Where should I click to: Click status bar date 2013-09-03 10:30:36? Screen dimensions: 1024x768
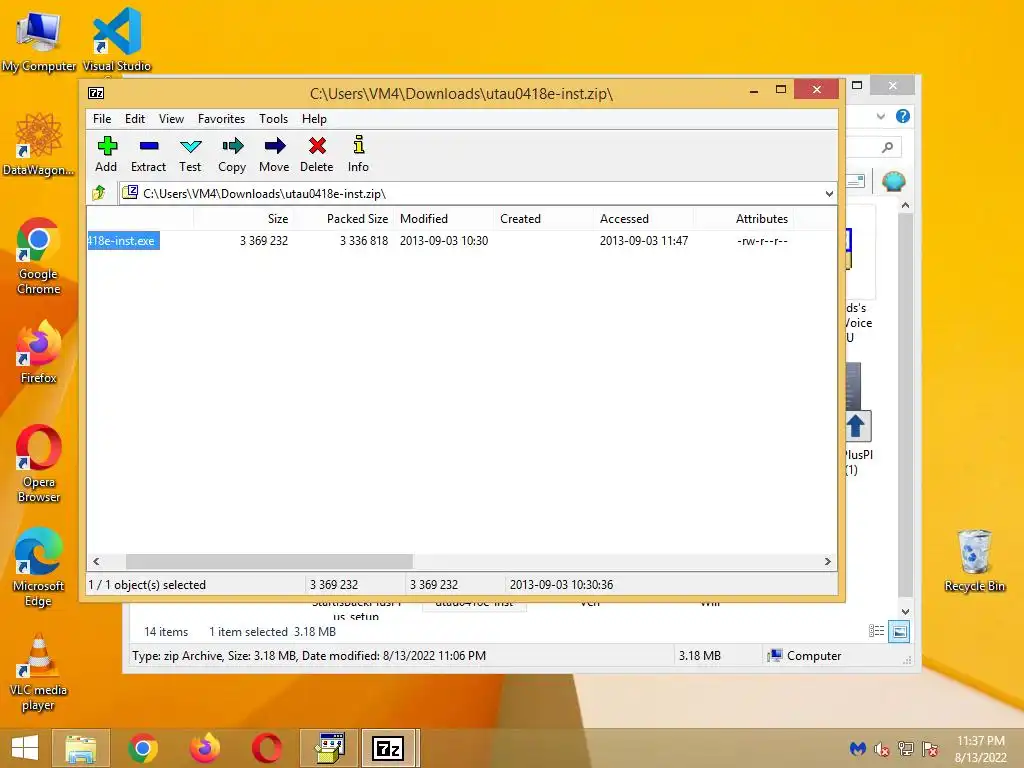(562, 584)
